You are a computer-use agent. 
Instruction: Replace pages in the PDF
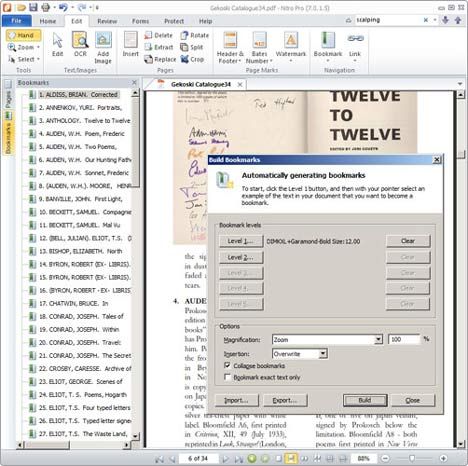tap(160, 59)
